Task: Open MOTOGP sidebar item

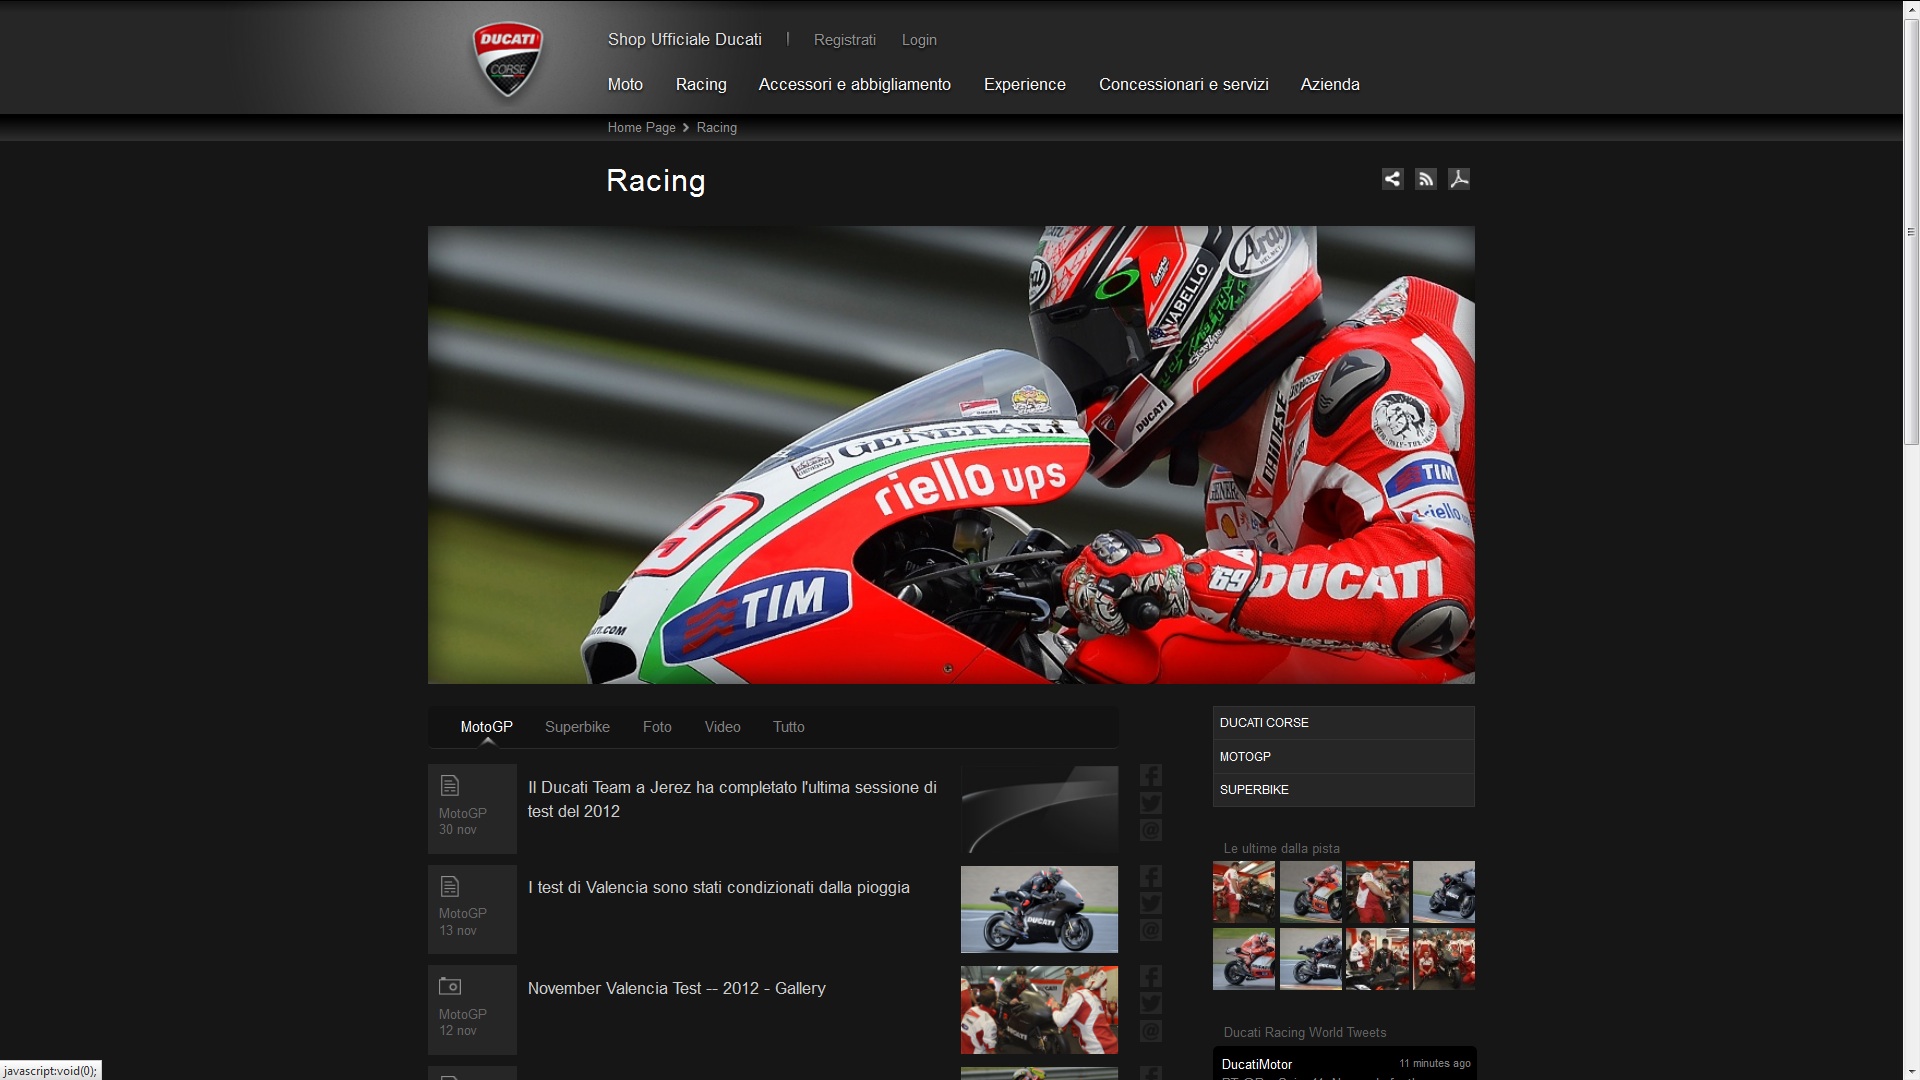Action: [1343, 757]
